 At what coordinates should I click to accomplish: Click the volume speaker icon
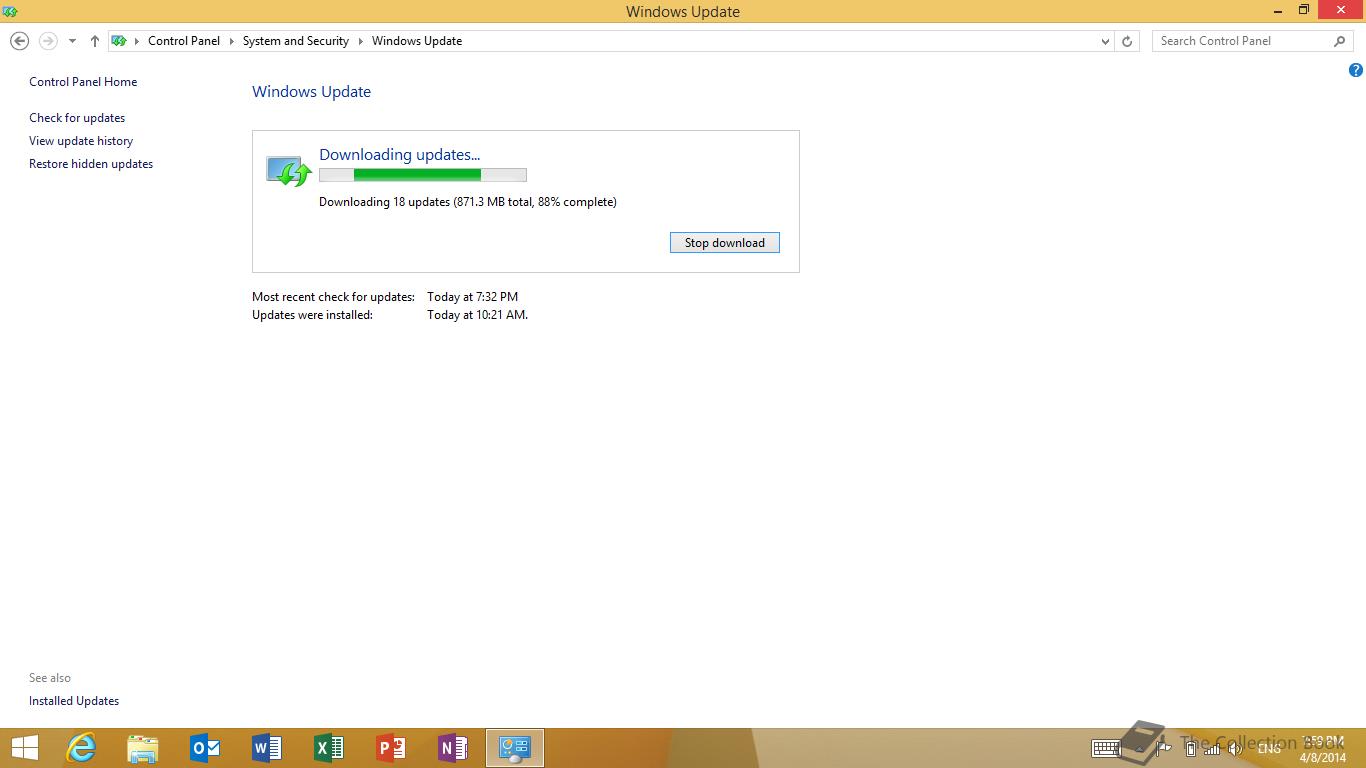point(1236,748)
